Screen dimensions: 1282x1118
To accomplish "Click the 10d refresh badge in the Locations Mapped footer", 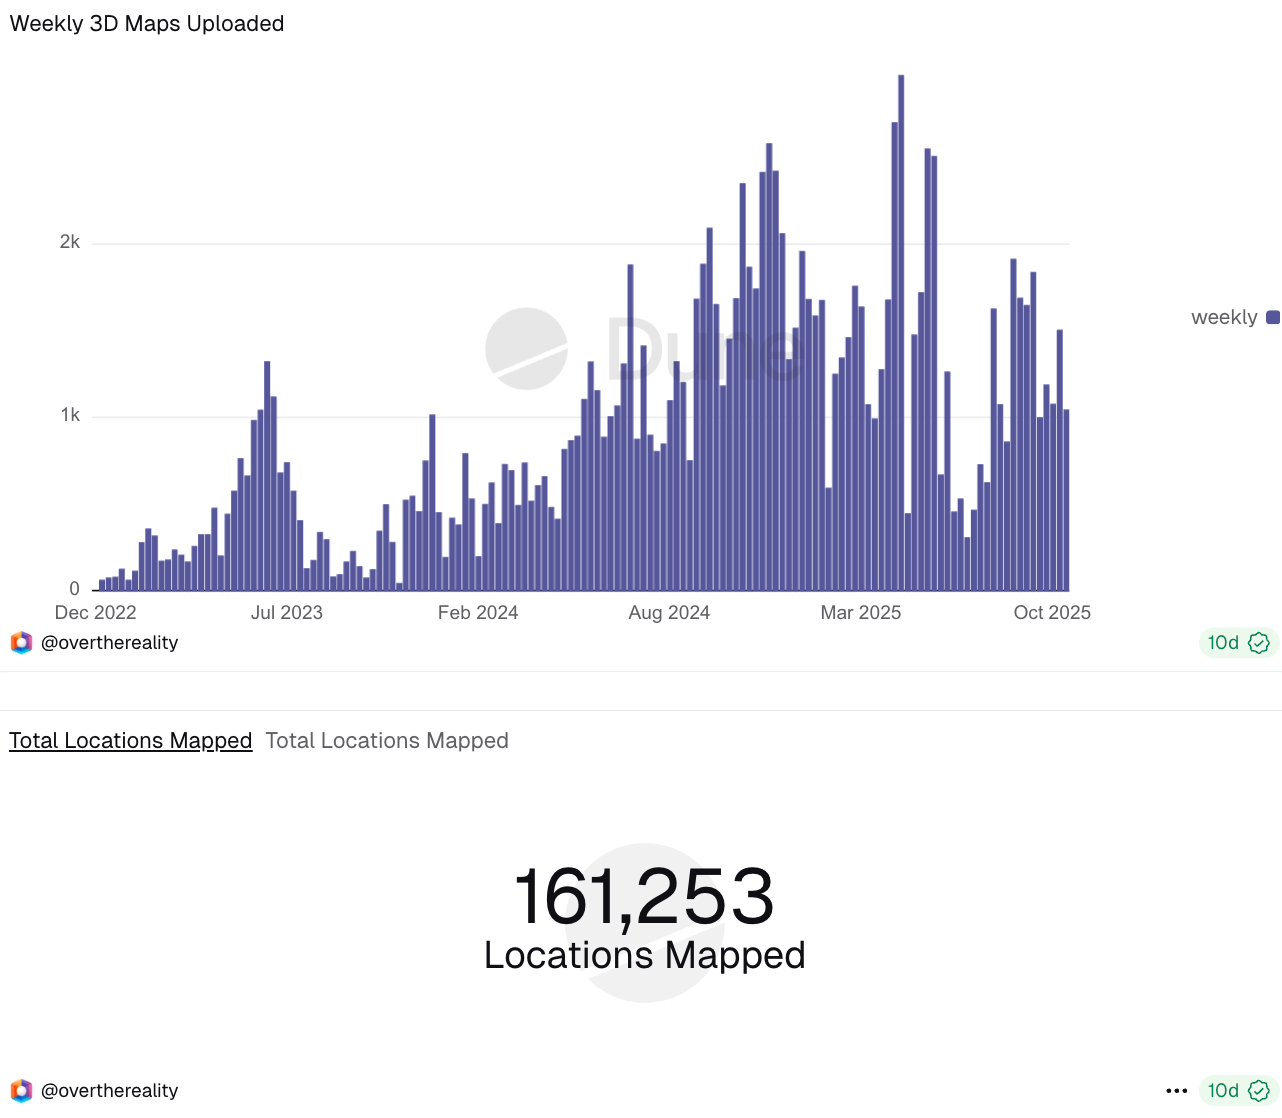I will pos(1223,1091).
